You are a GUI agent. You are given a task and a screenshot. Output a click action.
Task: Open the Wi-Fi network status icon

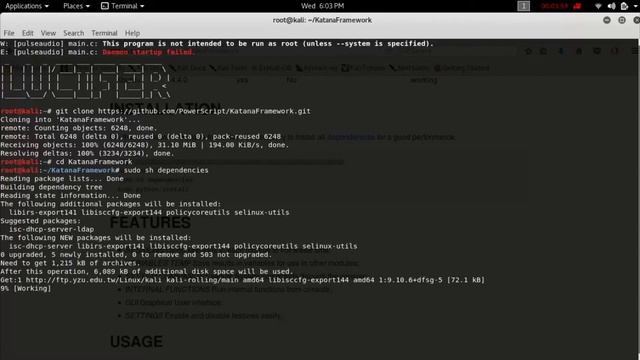point(598,6)
